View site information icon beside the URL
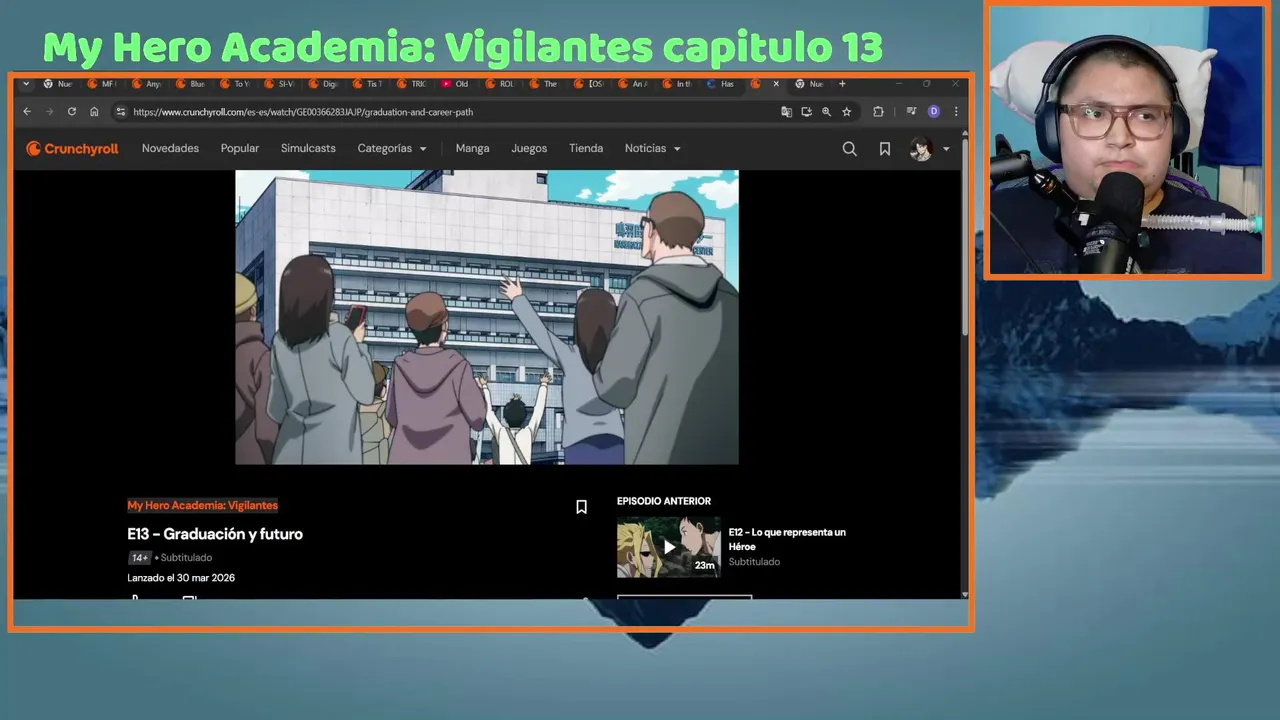Screen dimensions: 1280x720 coord(121,112)
